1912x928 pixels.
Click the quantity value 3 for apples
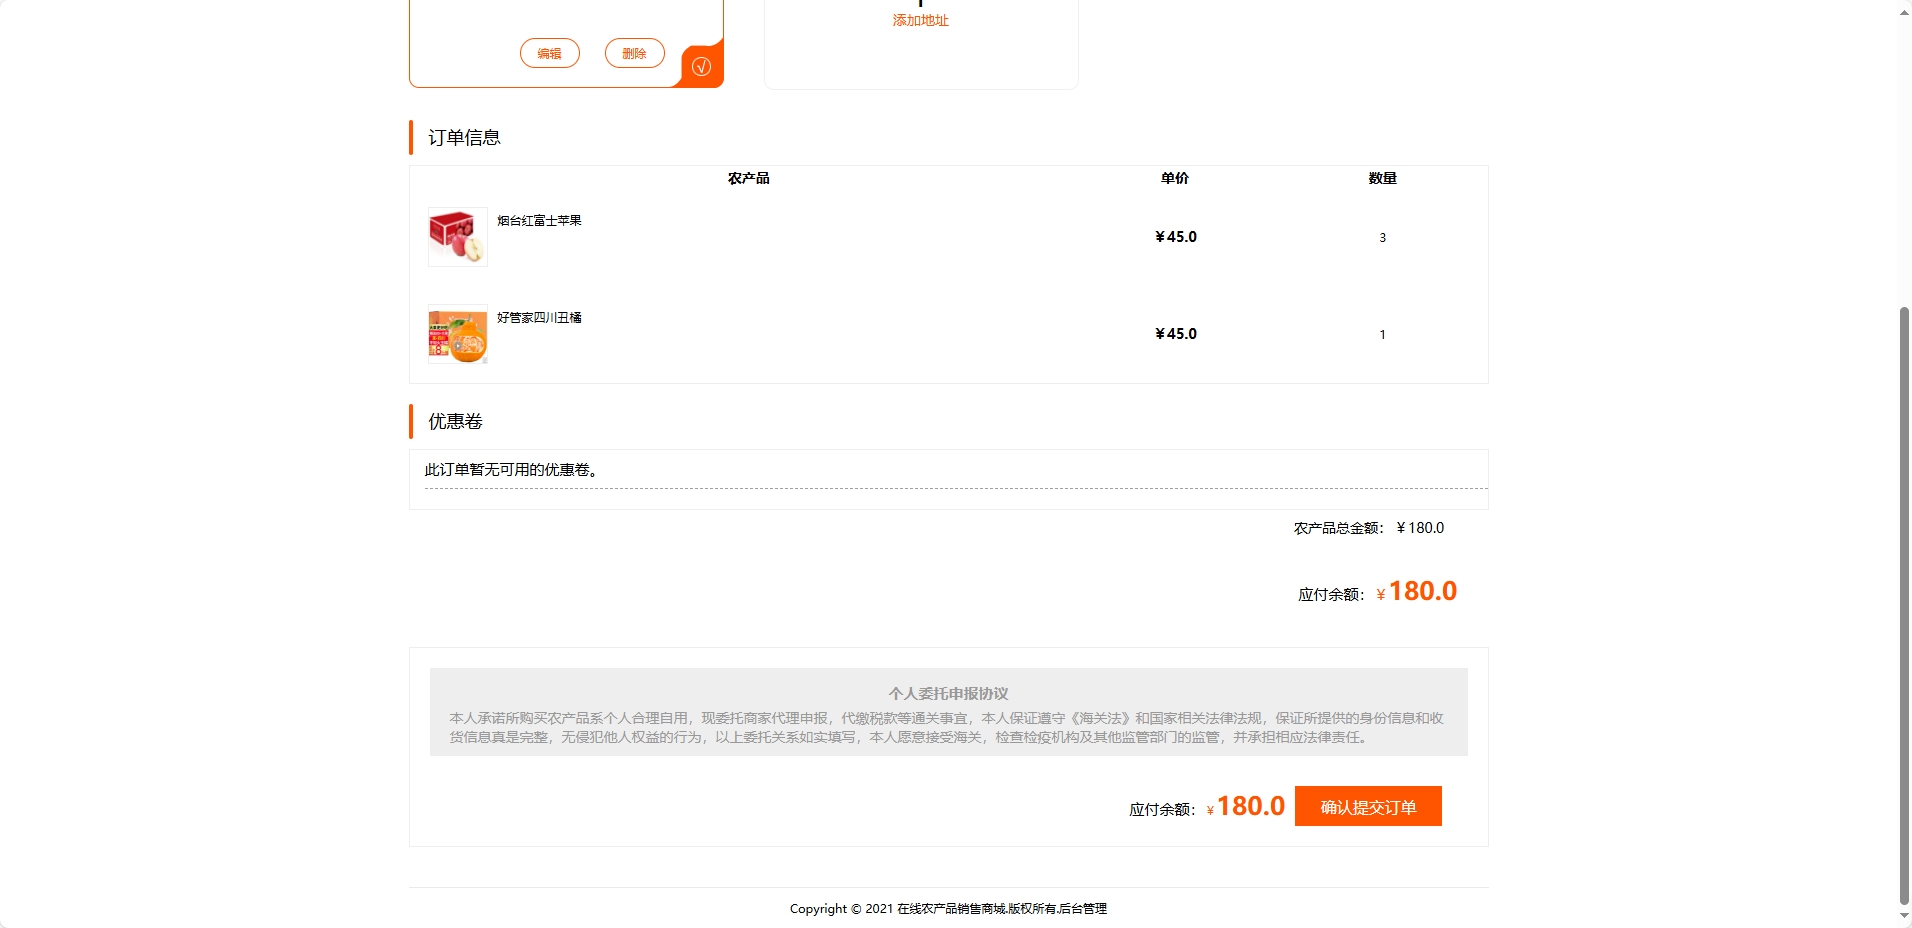pyautogui.click(x=1382, y=237)
